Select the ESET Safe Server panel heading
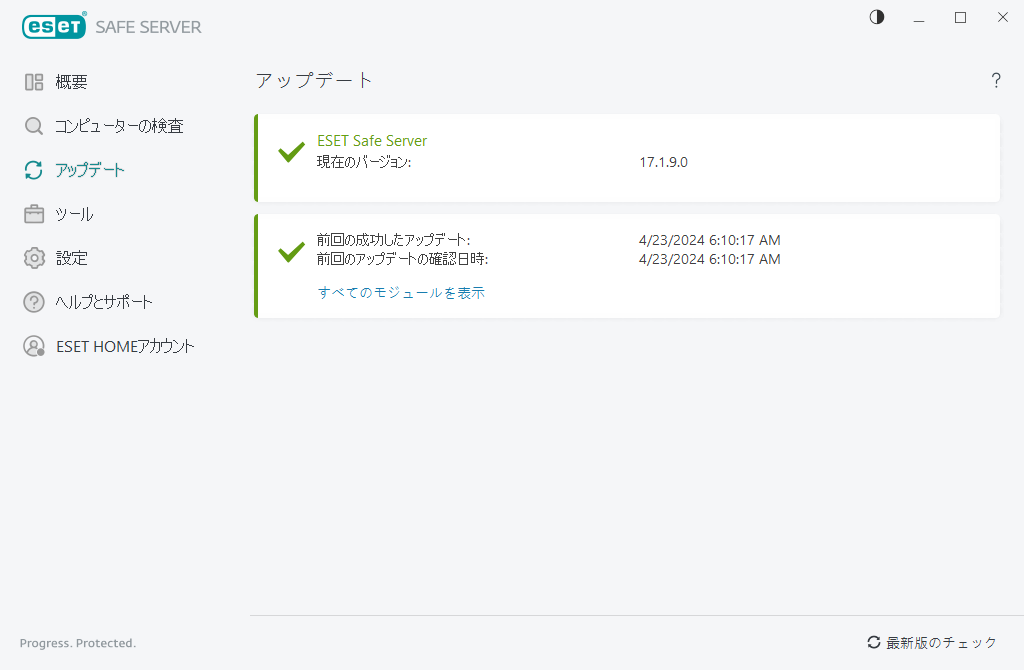The height and width of the screenshot is (670, 1024). coord(372,140)
